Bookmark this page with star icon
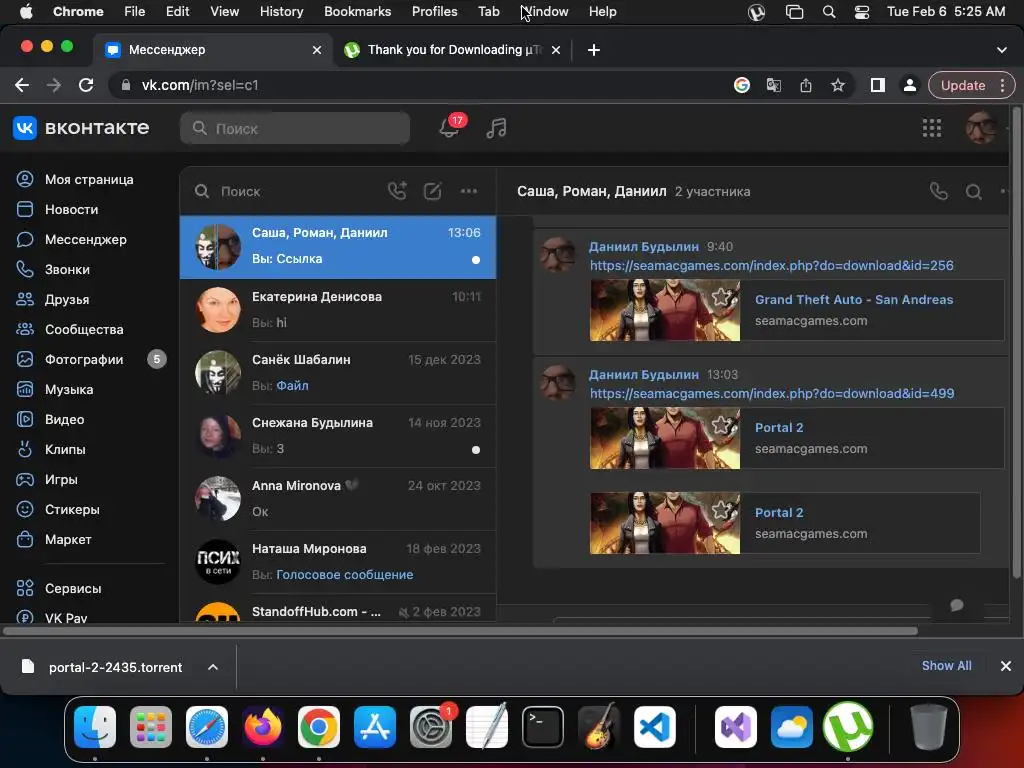This screenshot has width=1024, height=768. [x=838, y=85]
